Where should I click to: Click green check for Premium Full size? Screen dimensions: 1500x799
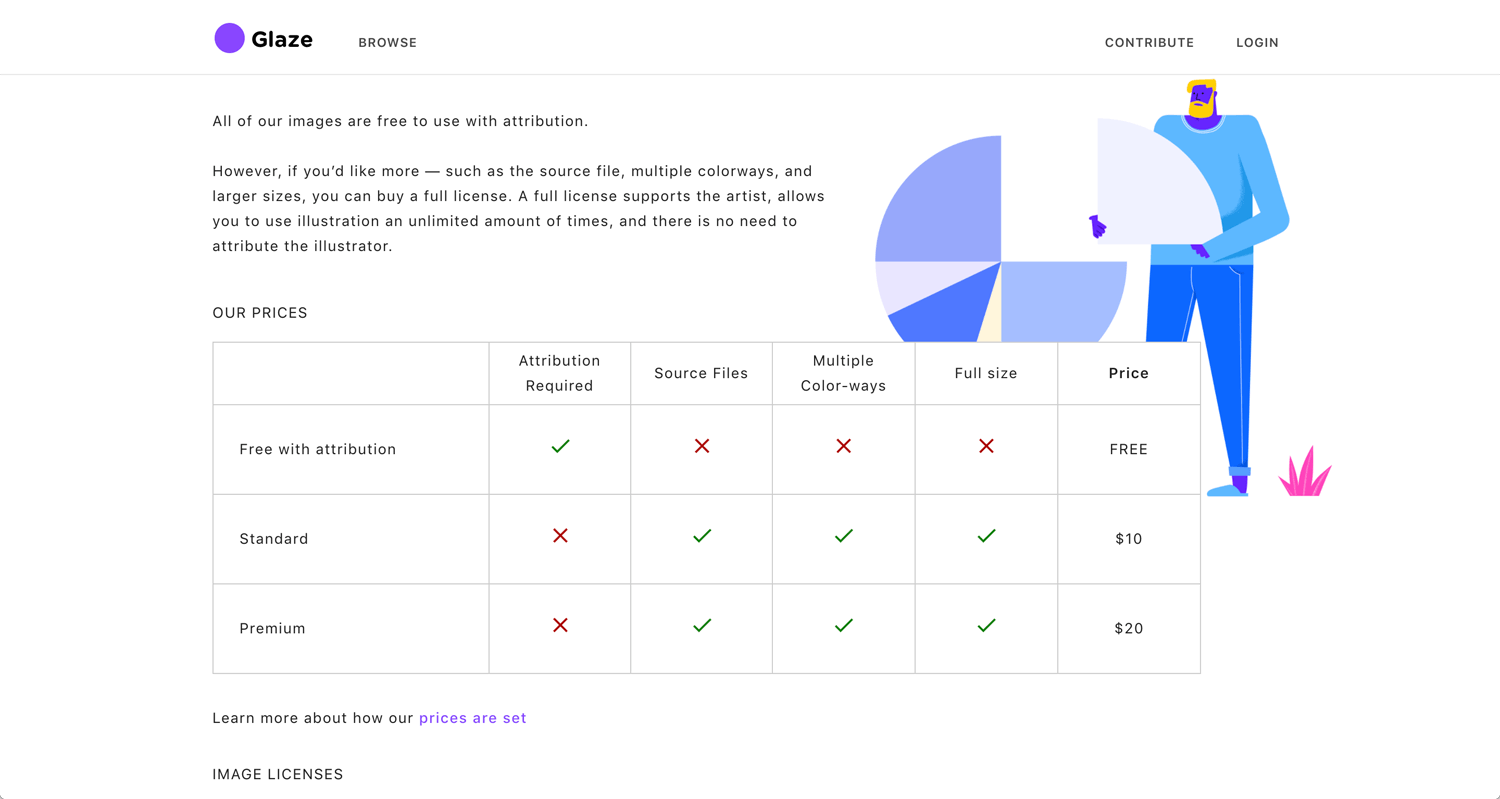tap(986, 625)
